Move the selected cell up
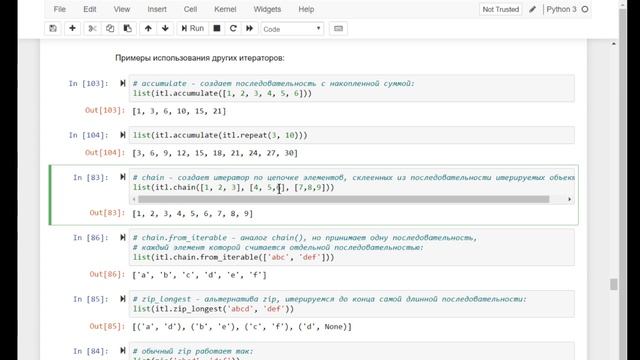The width and height of the screenshot is (640, 360). coord(148,29)
